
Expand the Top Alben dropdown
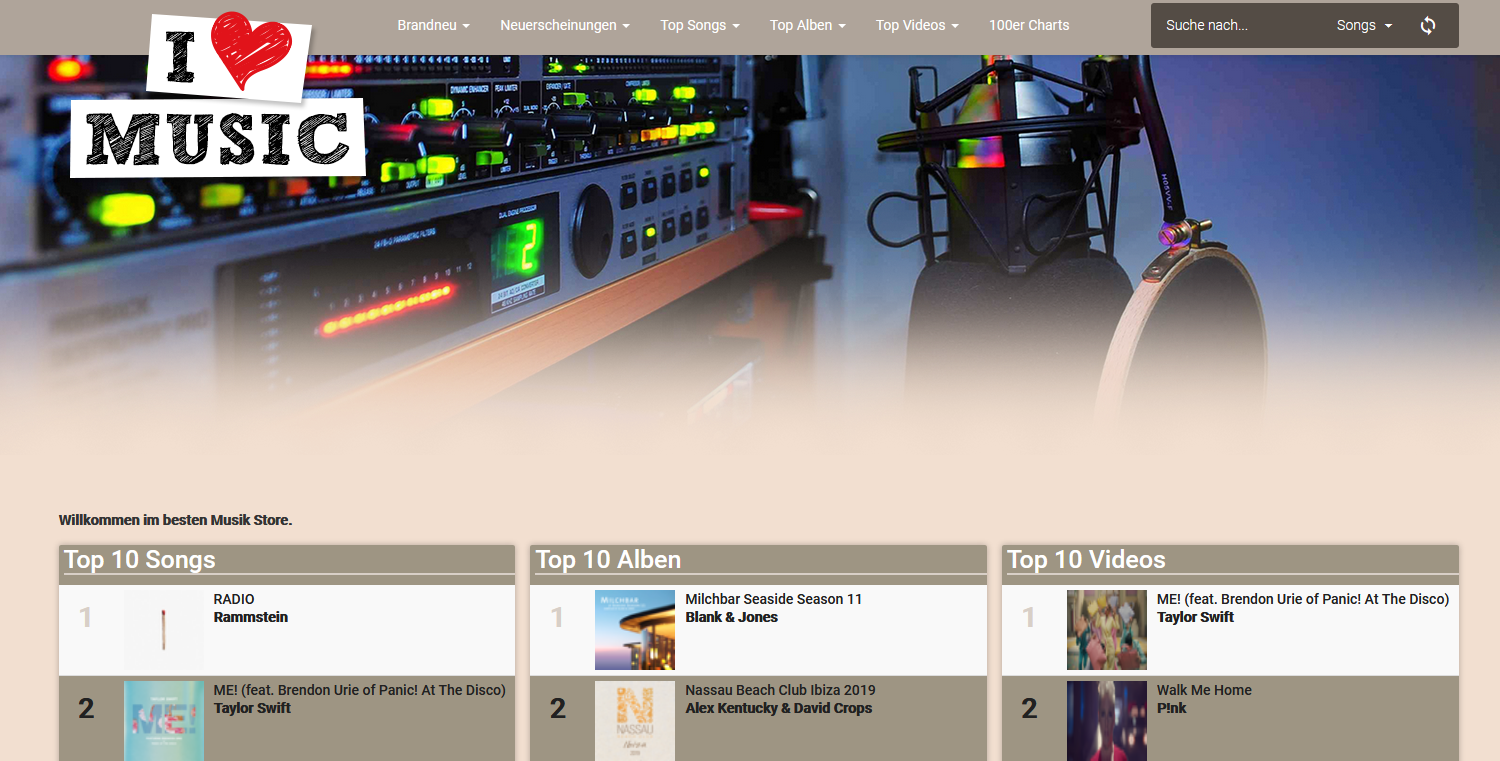point(807,25)
